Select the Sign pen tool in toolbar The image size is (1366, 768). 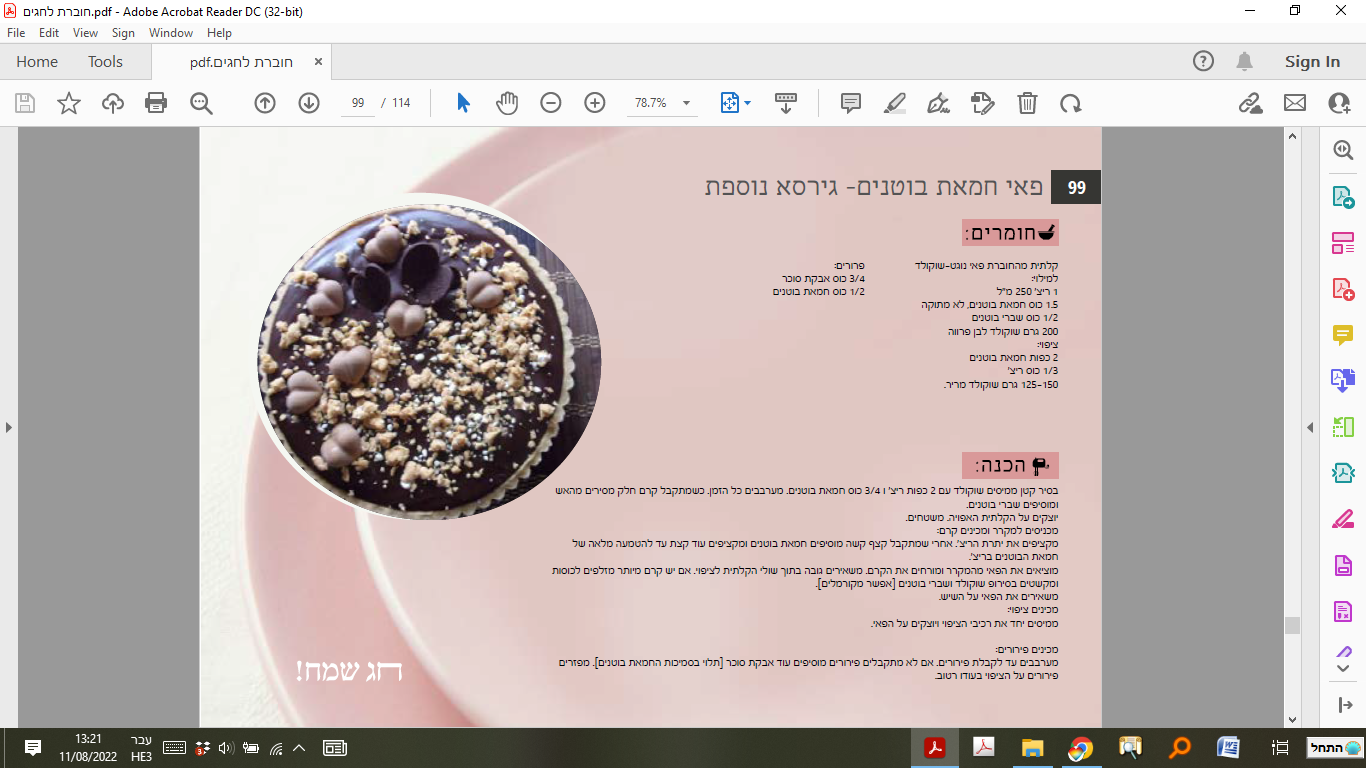click(x=938, y=103)
